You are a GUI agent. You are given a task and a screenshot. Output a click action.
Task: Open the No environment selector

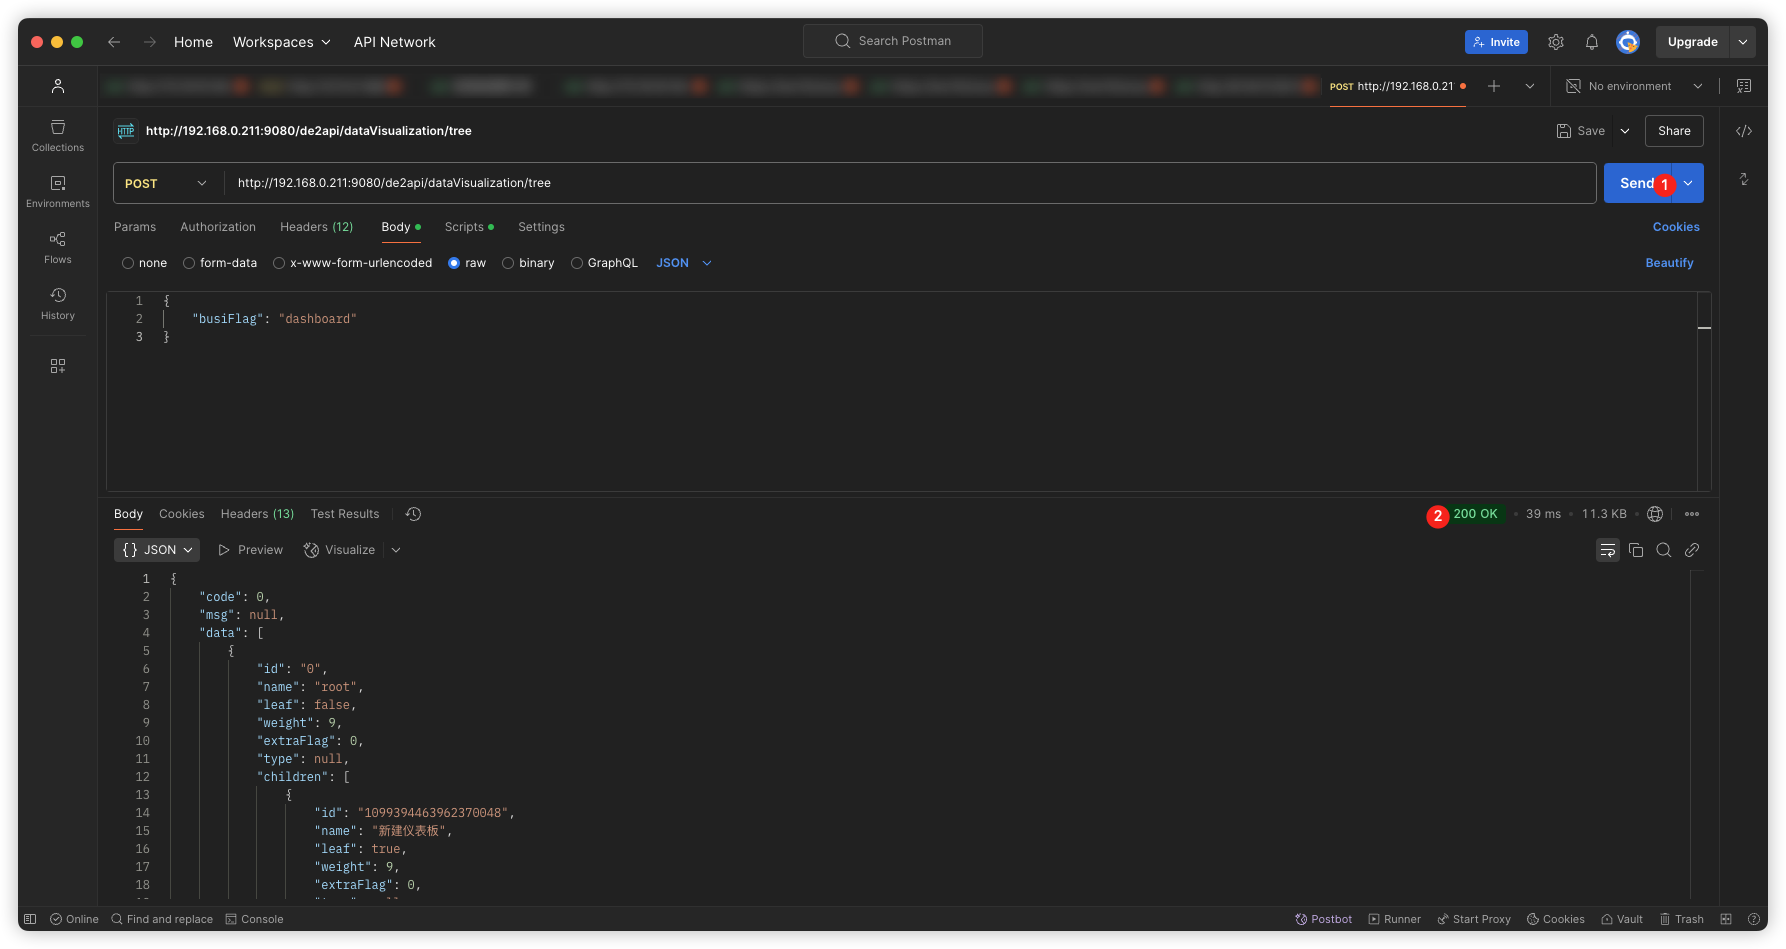(1634, 86)
